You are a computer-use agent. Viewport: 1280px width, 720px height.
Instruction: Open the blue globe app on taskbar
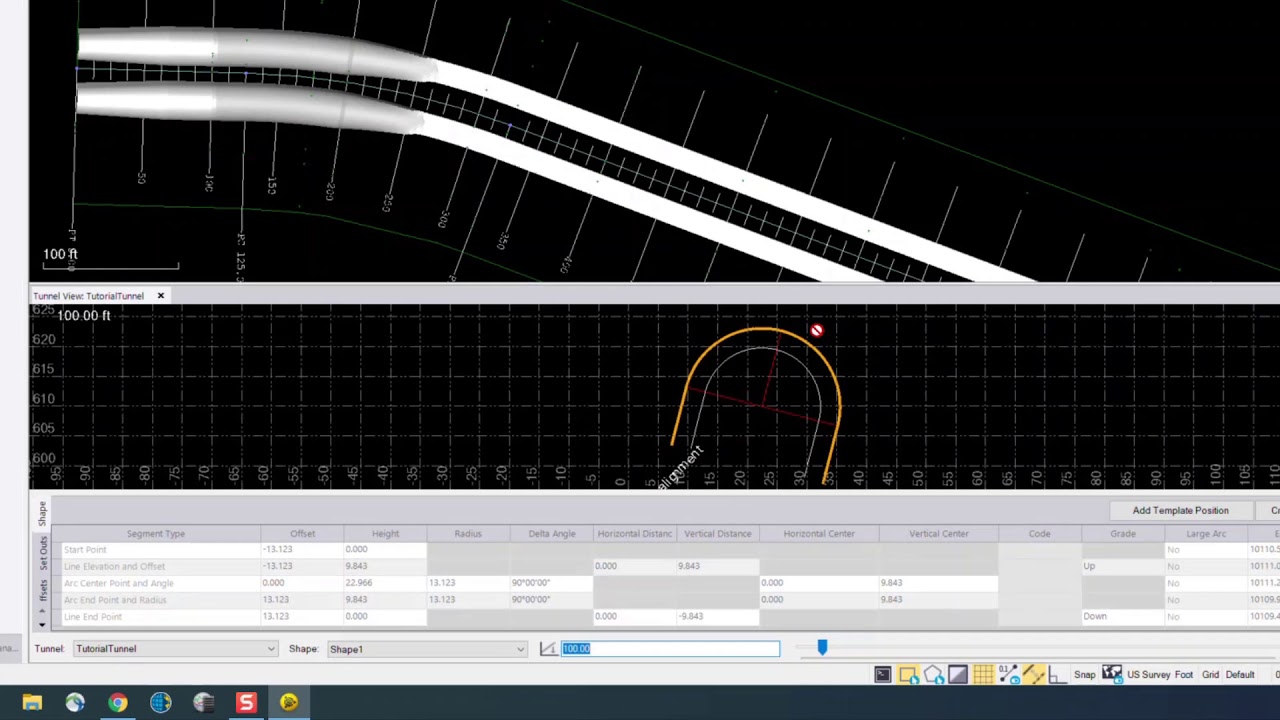click(x=161, y=703)
